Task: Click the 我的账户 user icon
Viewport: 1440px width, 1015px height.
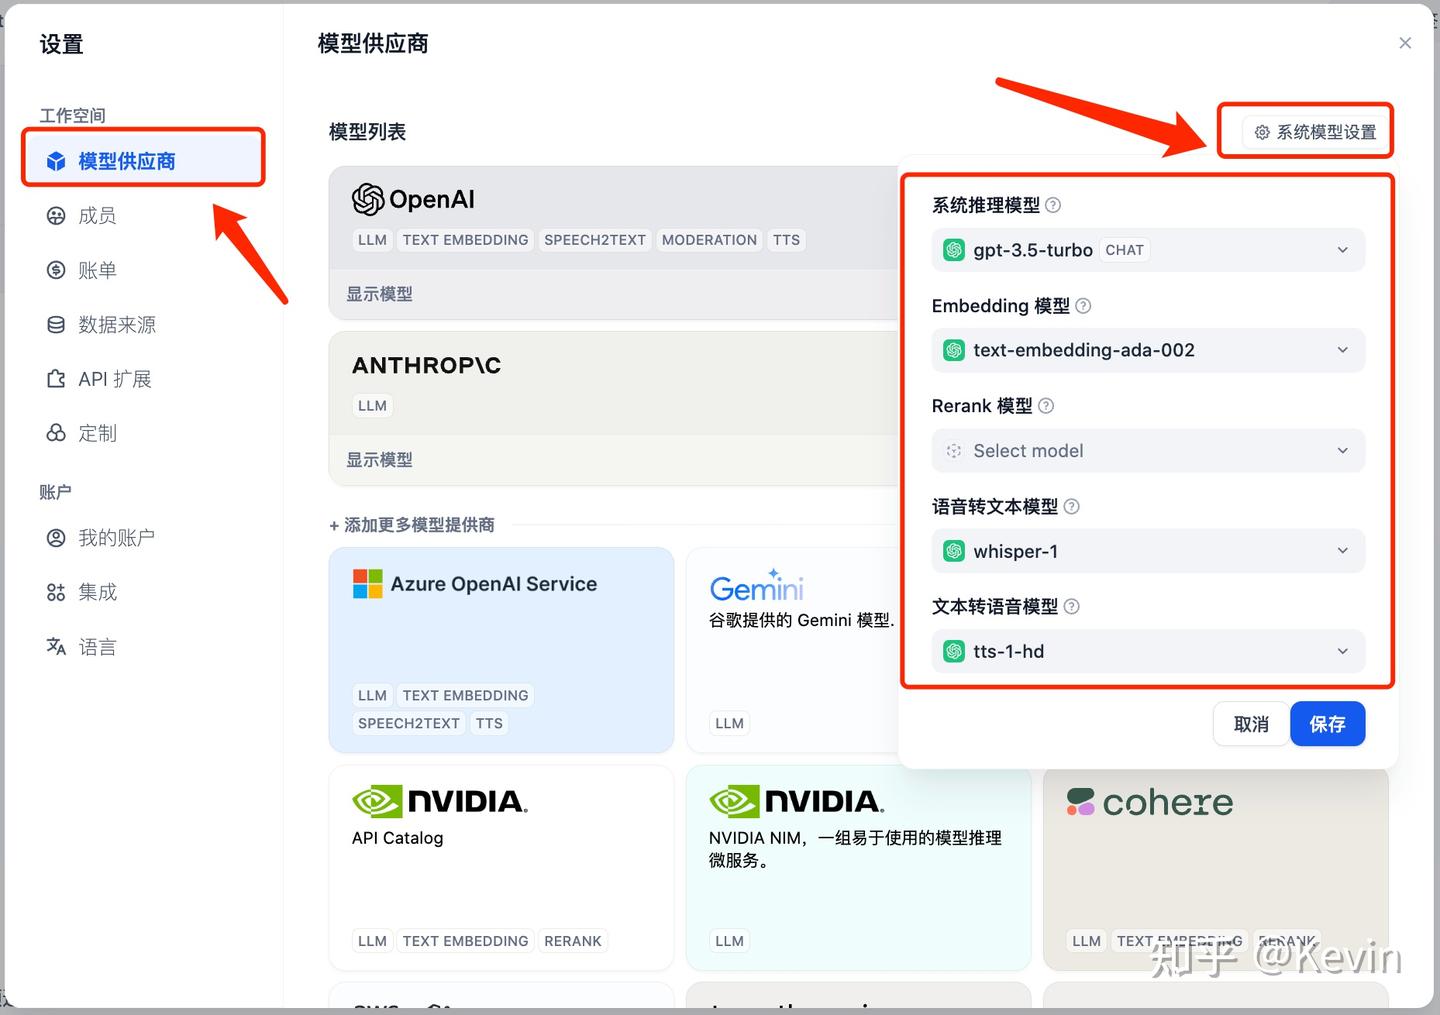Action: pyautogui.click(x=56, y=538)
